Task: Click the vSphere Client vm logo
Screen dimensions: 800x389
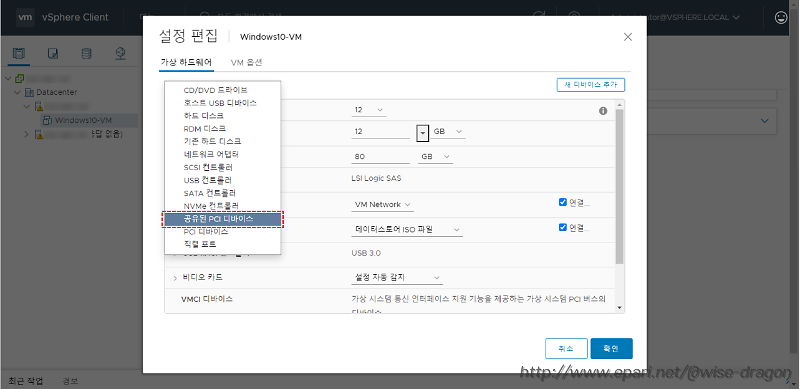Action: click(x=26, y=17)
